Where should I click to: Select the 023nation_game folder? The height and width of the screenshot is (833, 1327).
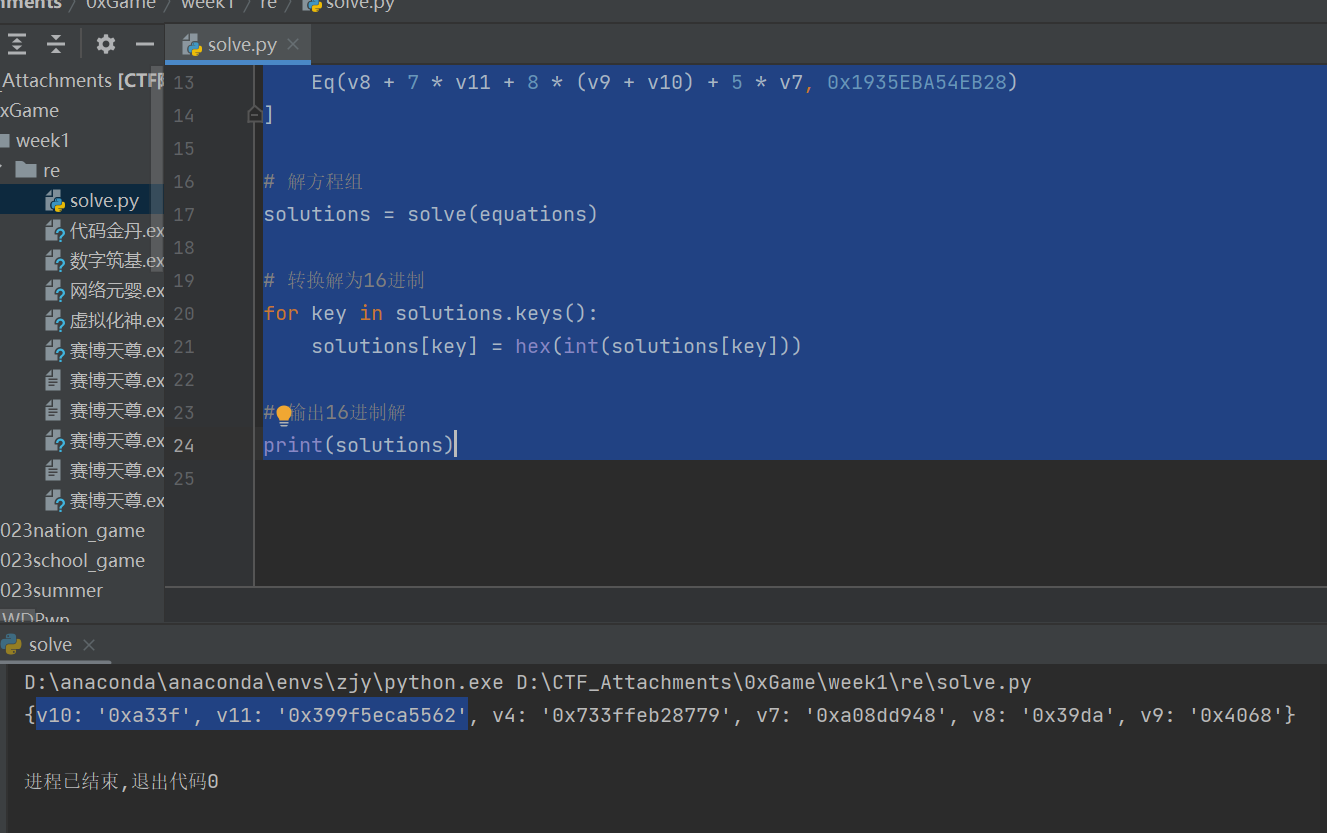click(x=72, y=531)
